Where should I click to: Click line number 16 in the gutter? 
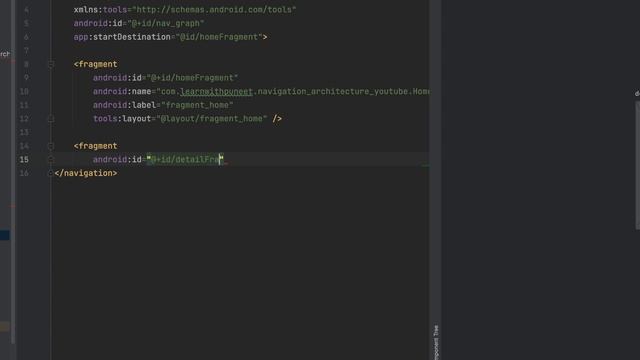(x=24, y=173)
